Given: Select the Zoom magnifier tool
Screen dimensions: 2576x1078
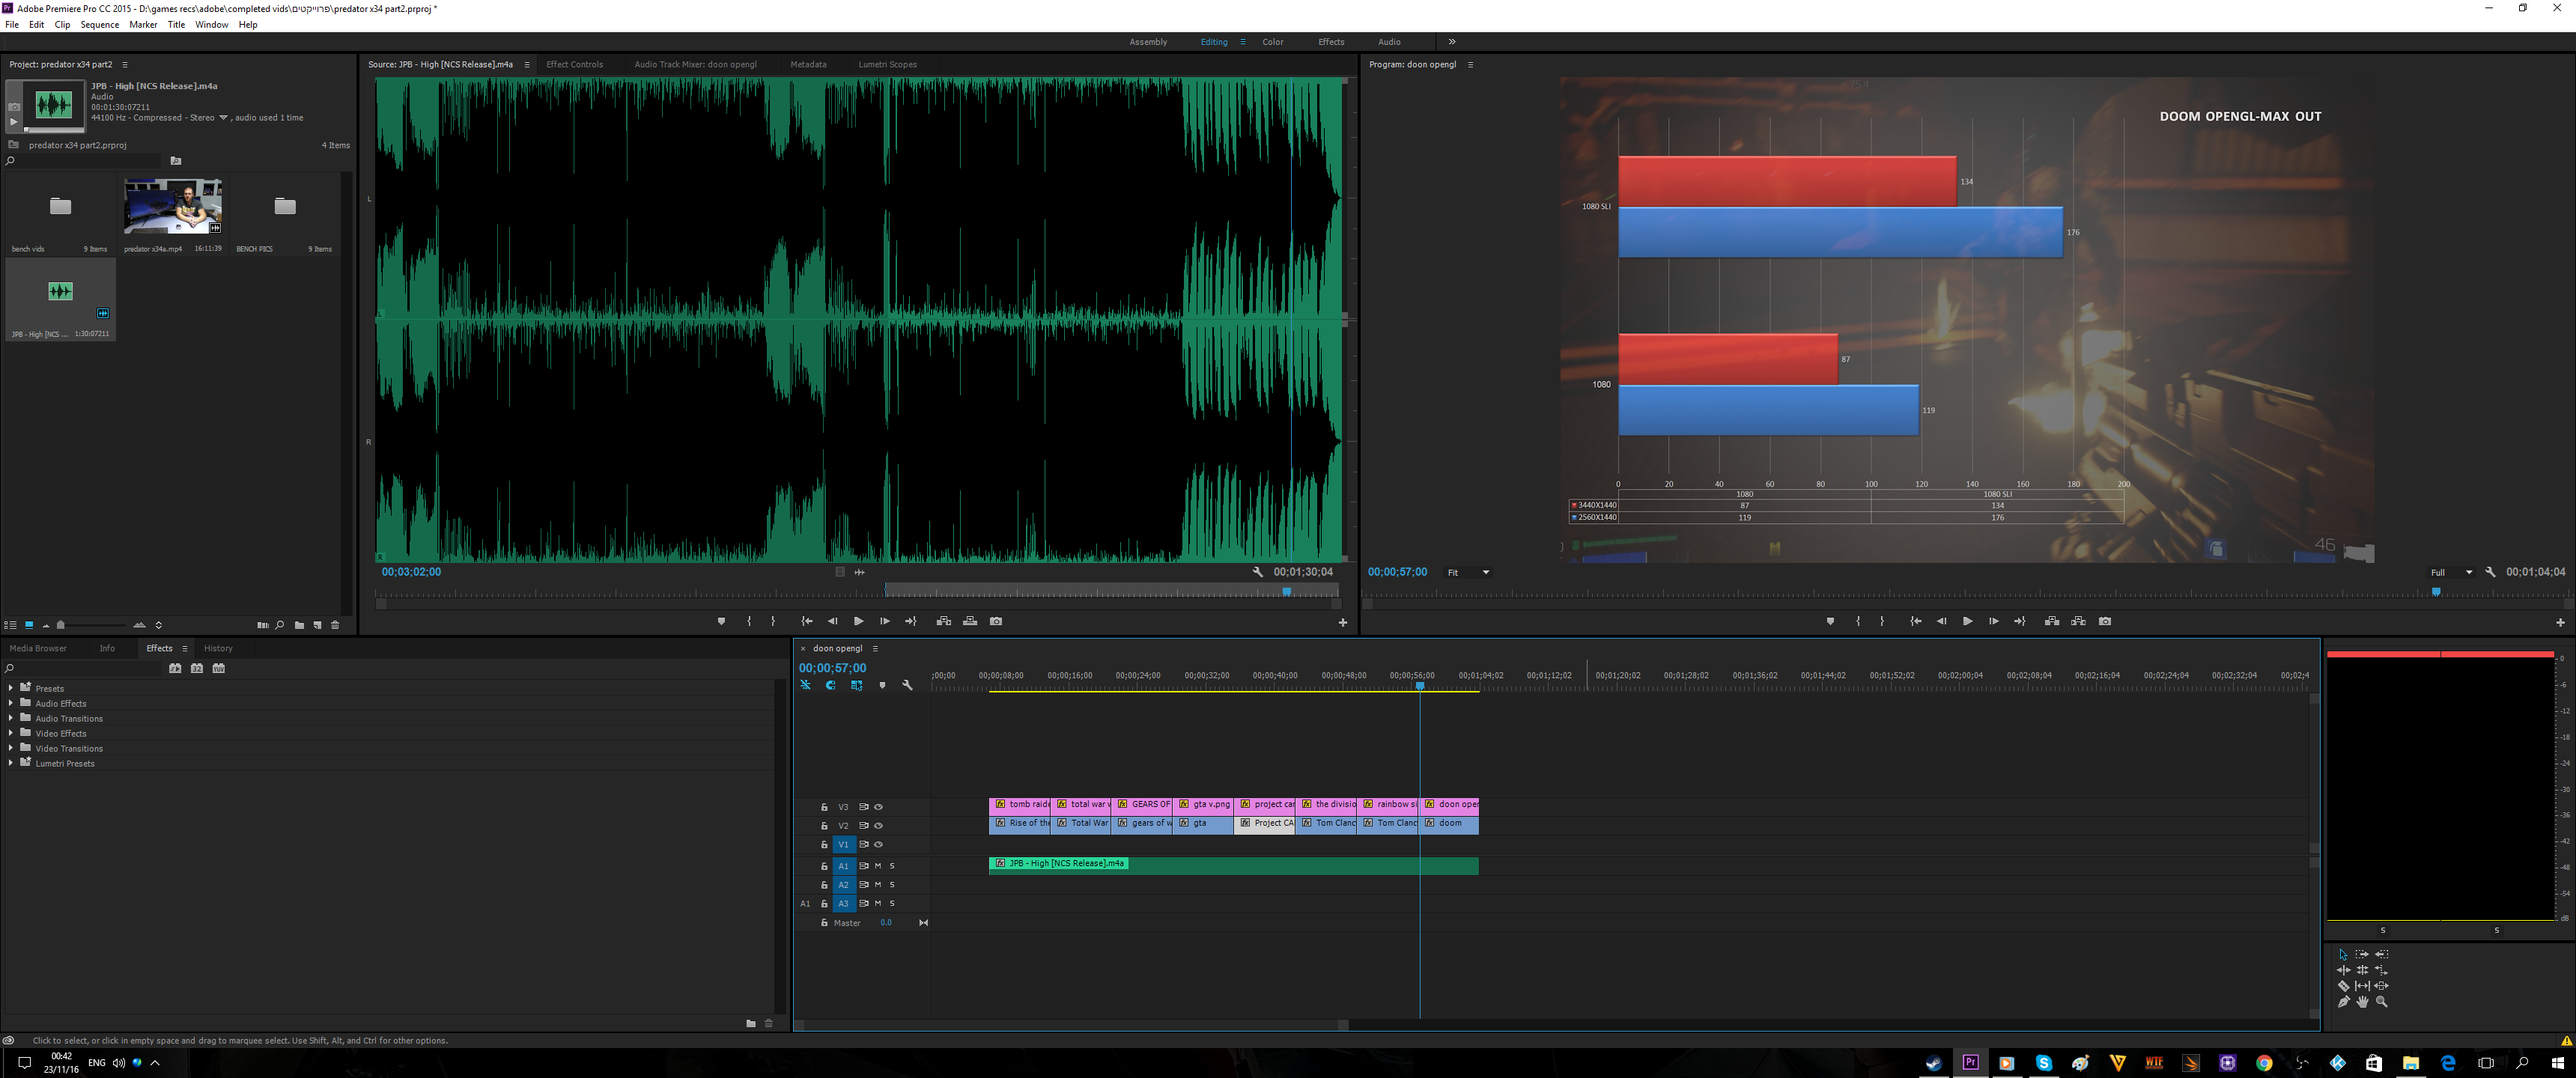Looking at the screenshot, I should (x=2382, y=1002).
